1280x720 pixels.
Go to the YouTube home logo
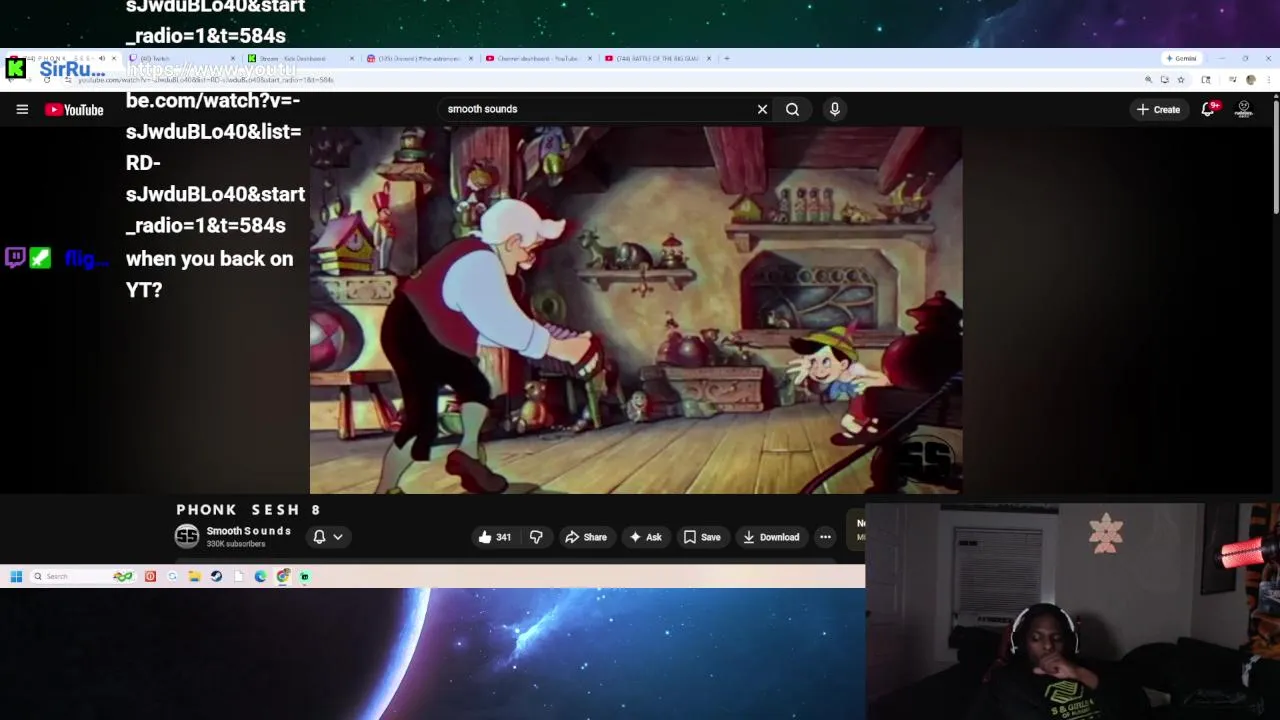[x=74, y=109]
